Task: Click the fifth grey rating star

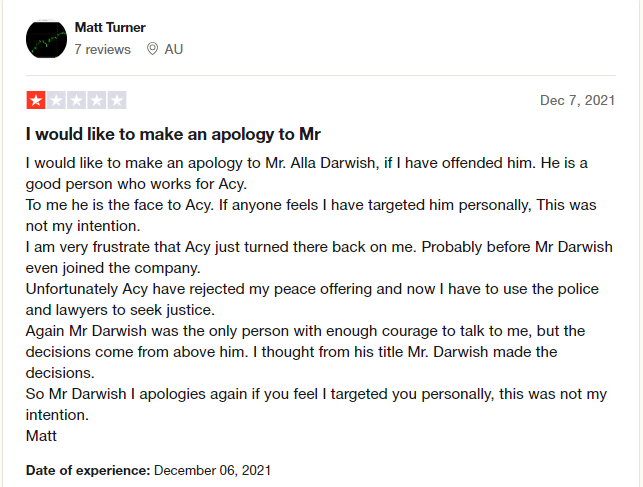Action: [117, 100]
